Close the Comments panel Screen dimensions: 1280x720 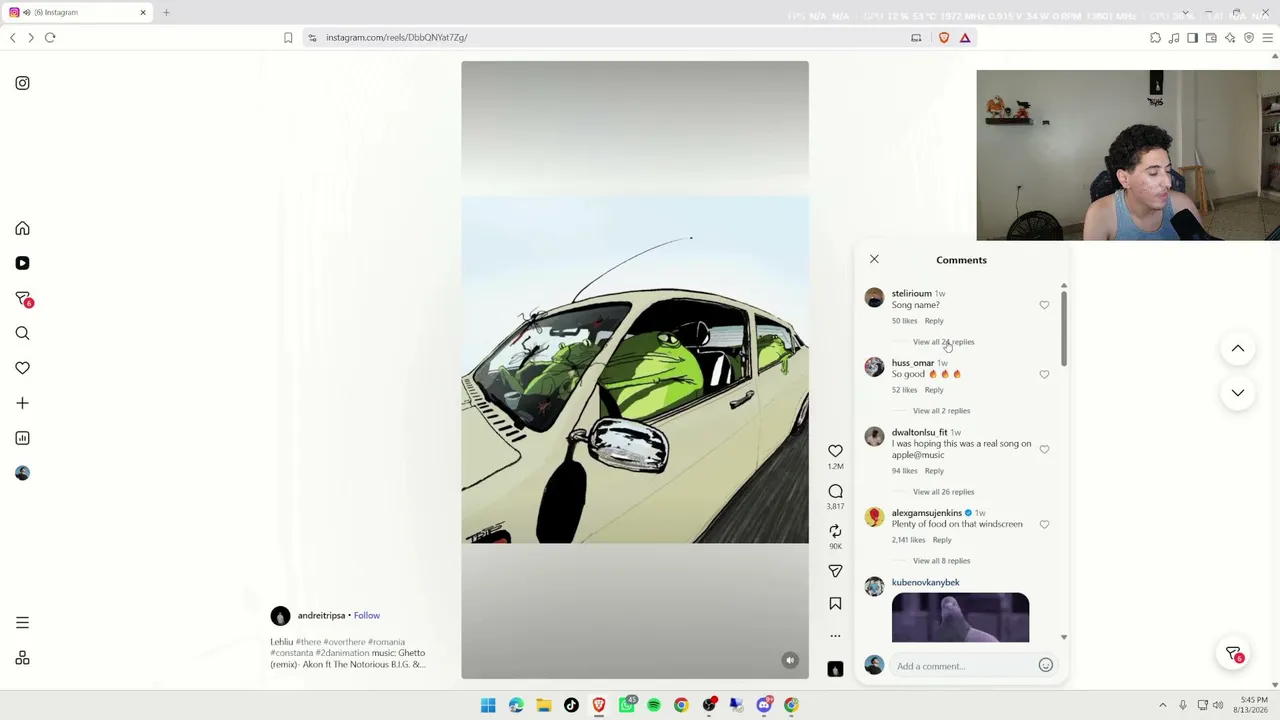874,259
